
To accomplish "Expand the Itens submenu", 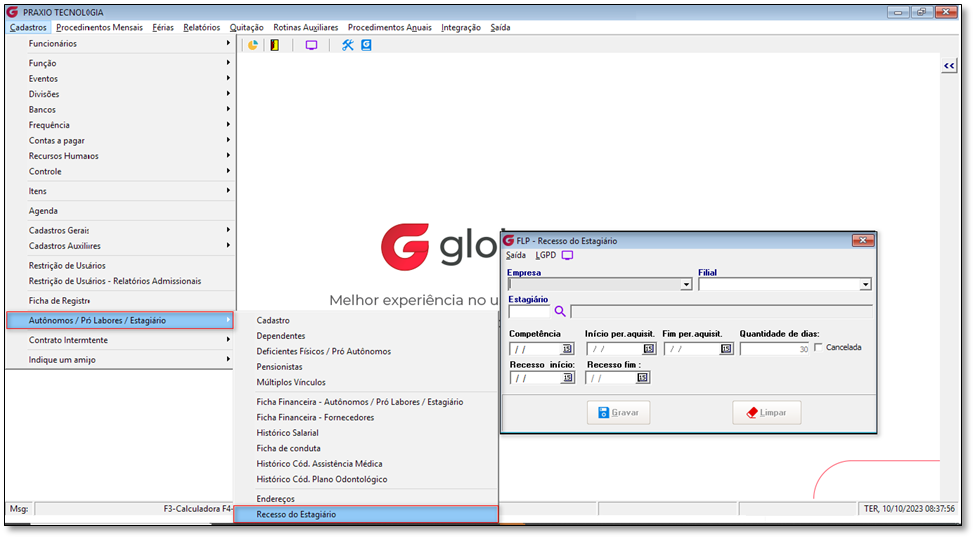I will tap(120, 191).
